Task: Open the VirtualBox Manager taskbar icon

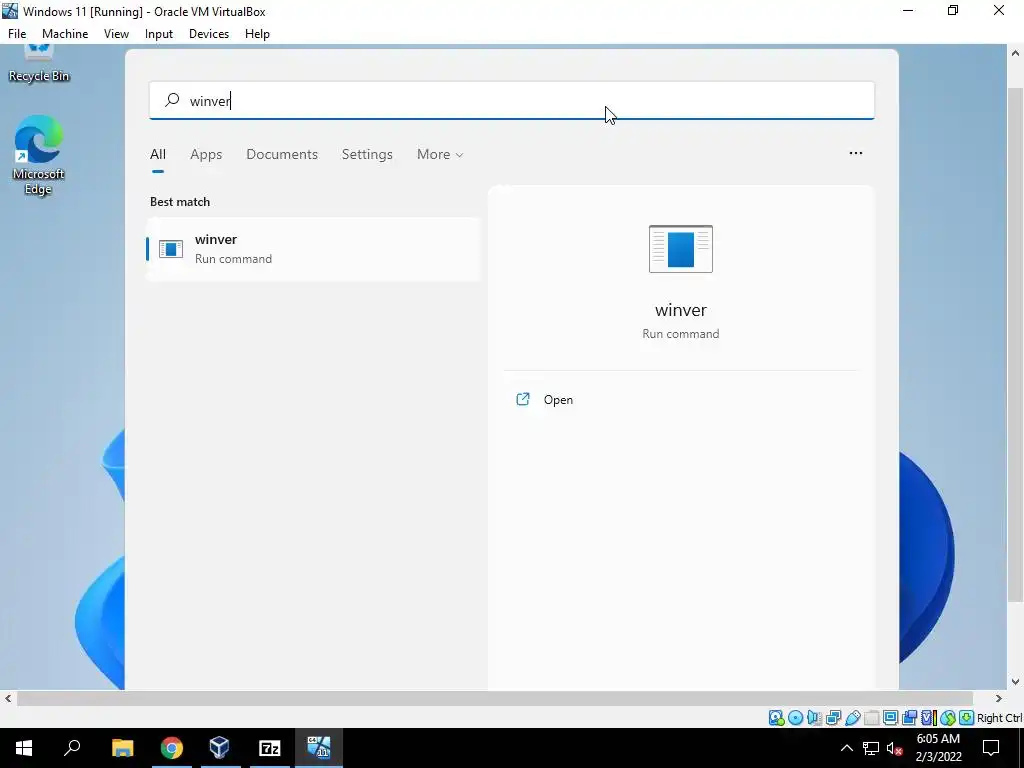Action: [x=220, y=748]
